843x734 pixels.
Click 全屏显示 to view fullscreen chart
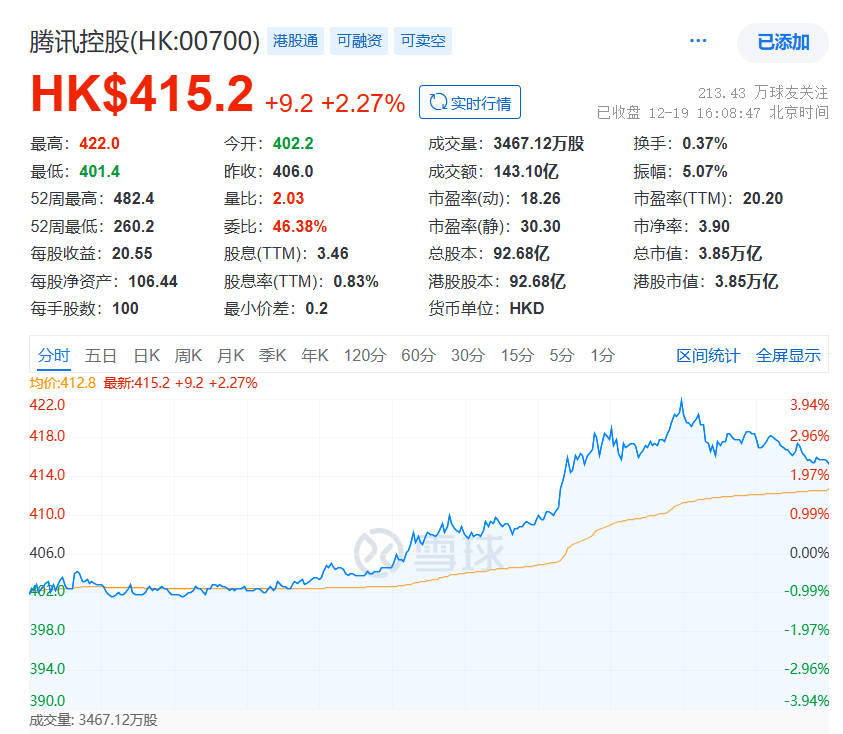tap(788, 355)
